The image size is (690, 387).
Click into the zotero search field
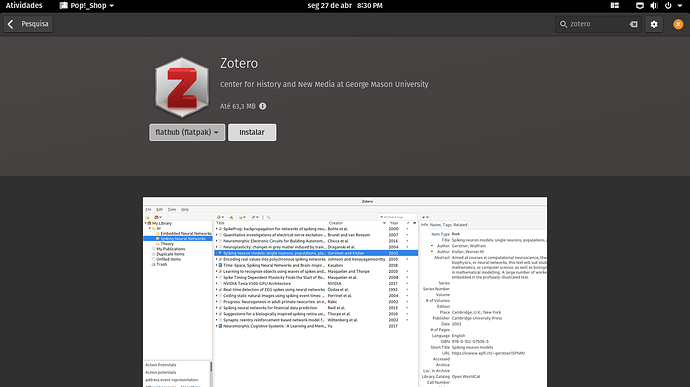(x=598, y=24)
